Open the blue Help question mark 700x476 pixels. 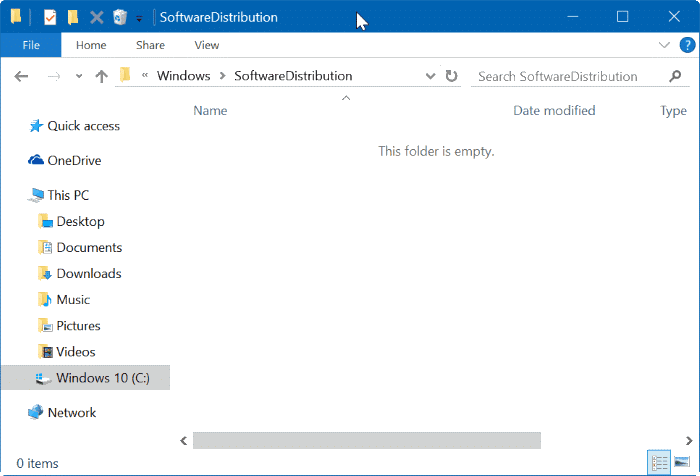687,45
